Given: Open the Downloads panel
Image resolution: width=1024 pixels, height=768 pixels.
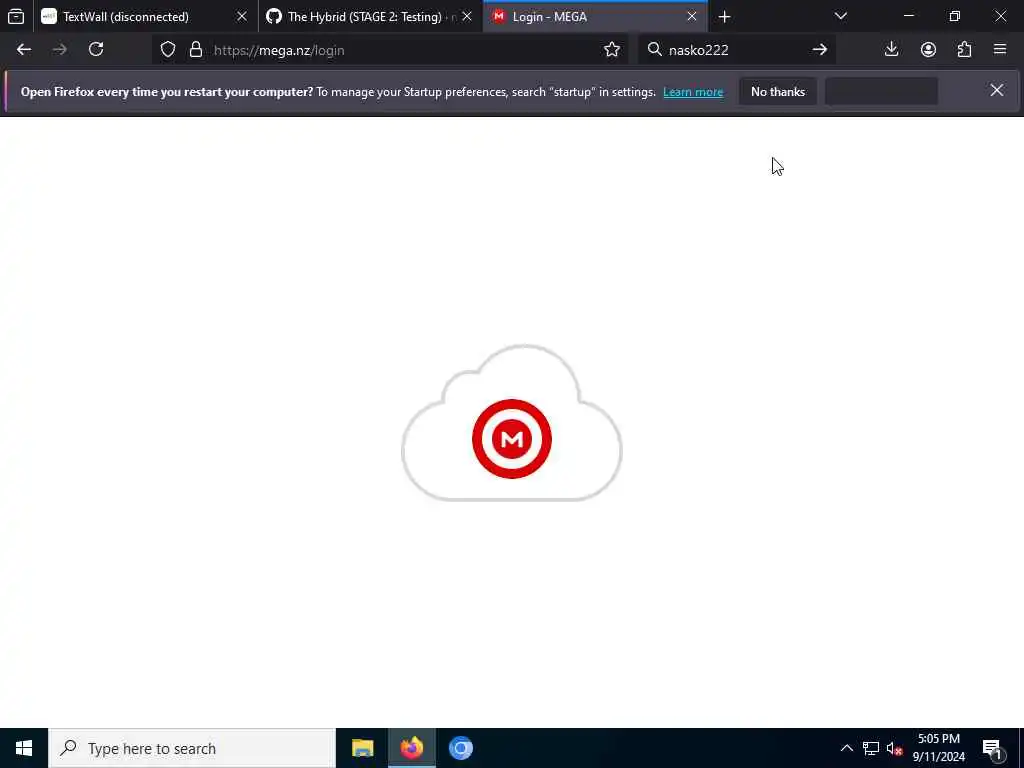Looking at the screenshot, I should [x=891, y=50].
